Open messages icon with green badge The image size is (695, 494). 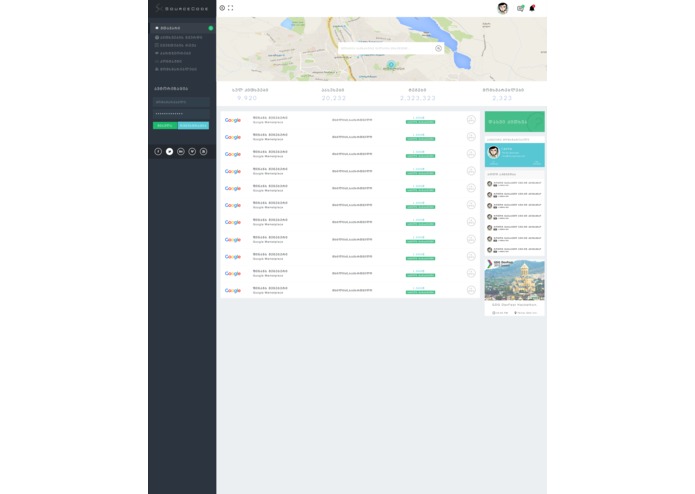pyautogui.click(x=520, y=8)
